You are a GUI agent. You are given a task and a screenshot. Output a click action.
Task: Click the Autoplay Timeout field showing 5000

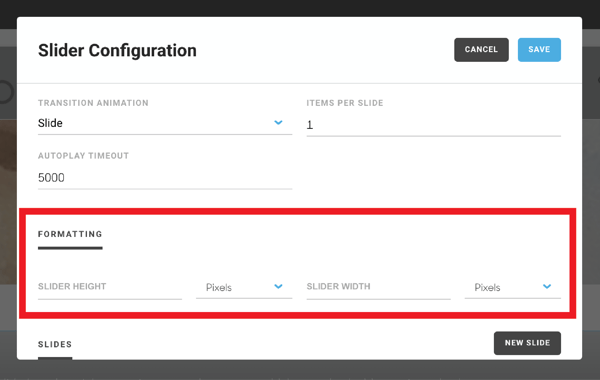[165, 178]
